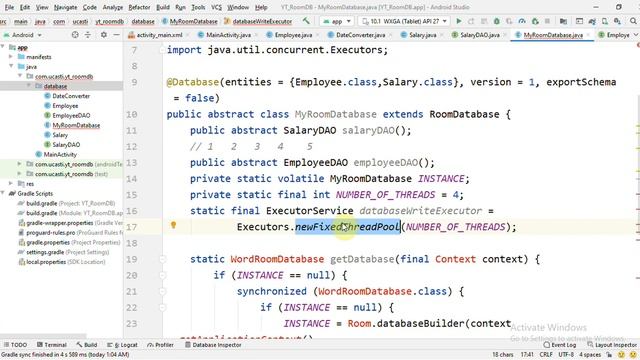640x360 pixels.
Task: Fold the getDatabase method at line 19
Action: 162,259
